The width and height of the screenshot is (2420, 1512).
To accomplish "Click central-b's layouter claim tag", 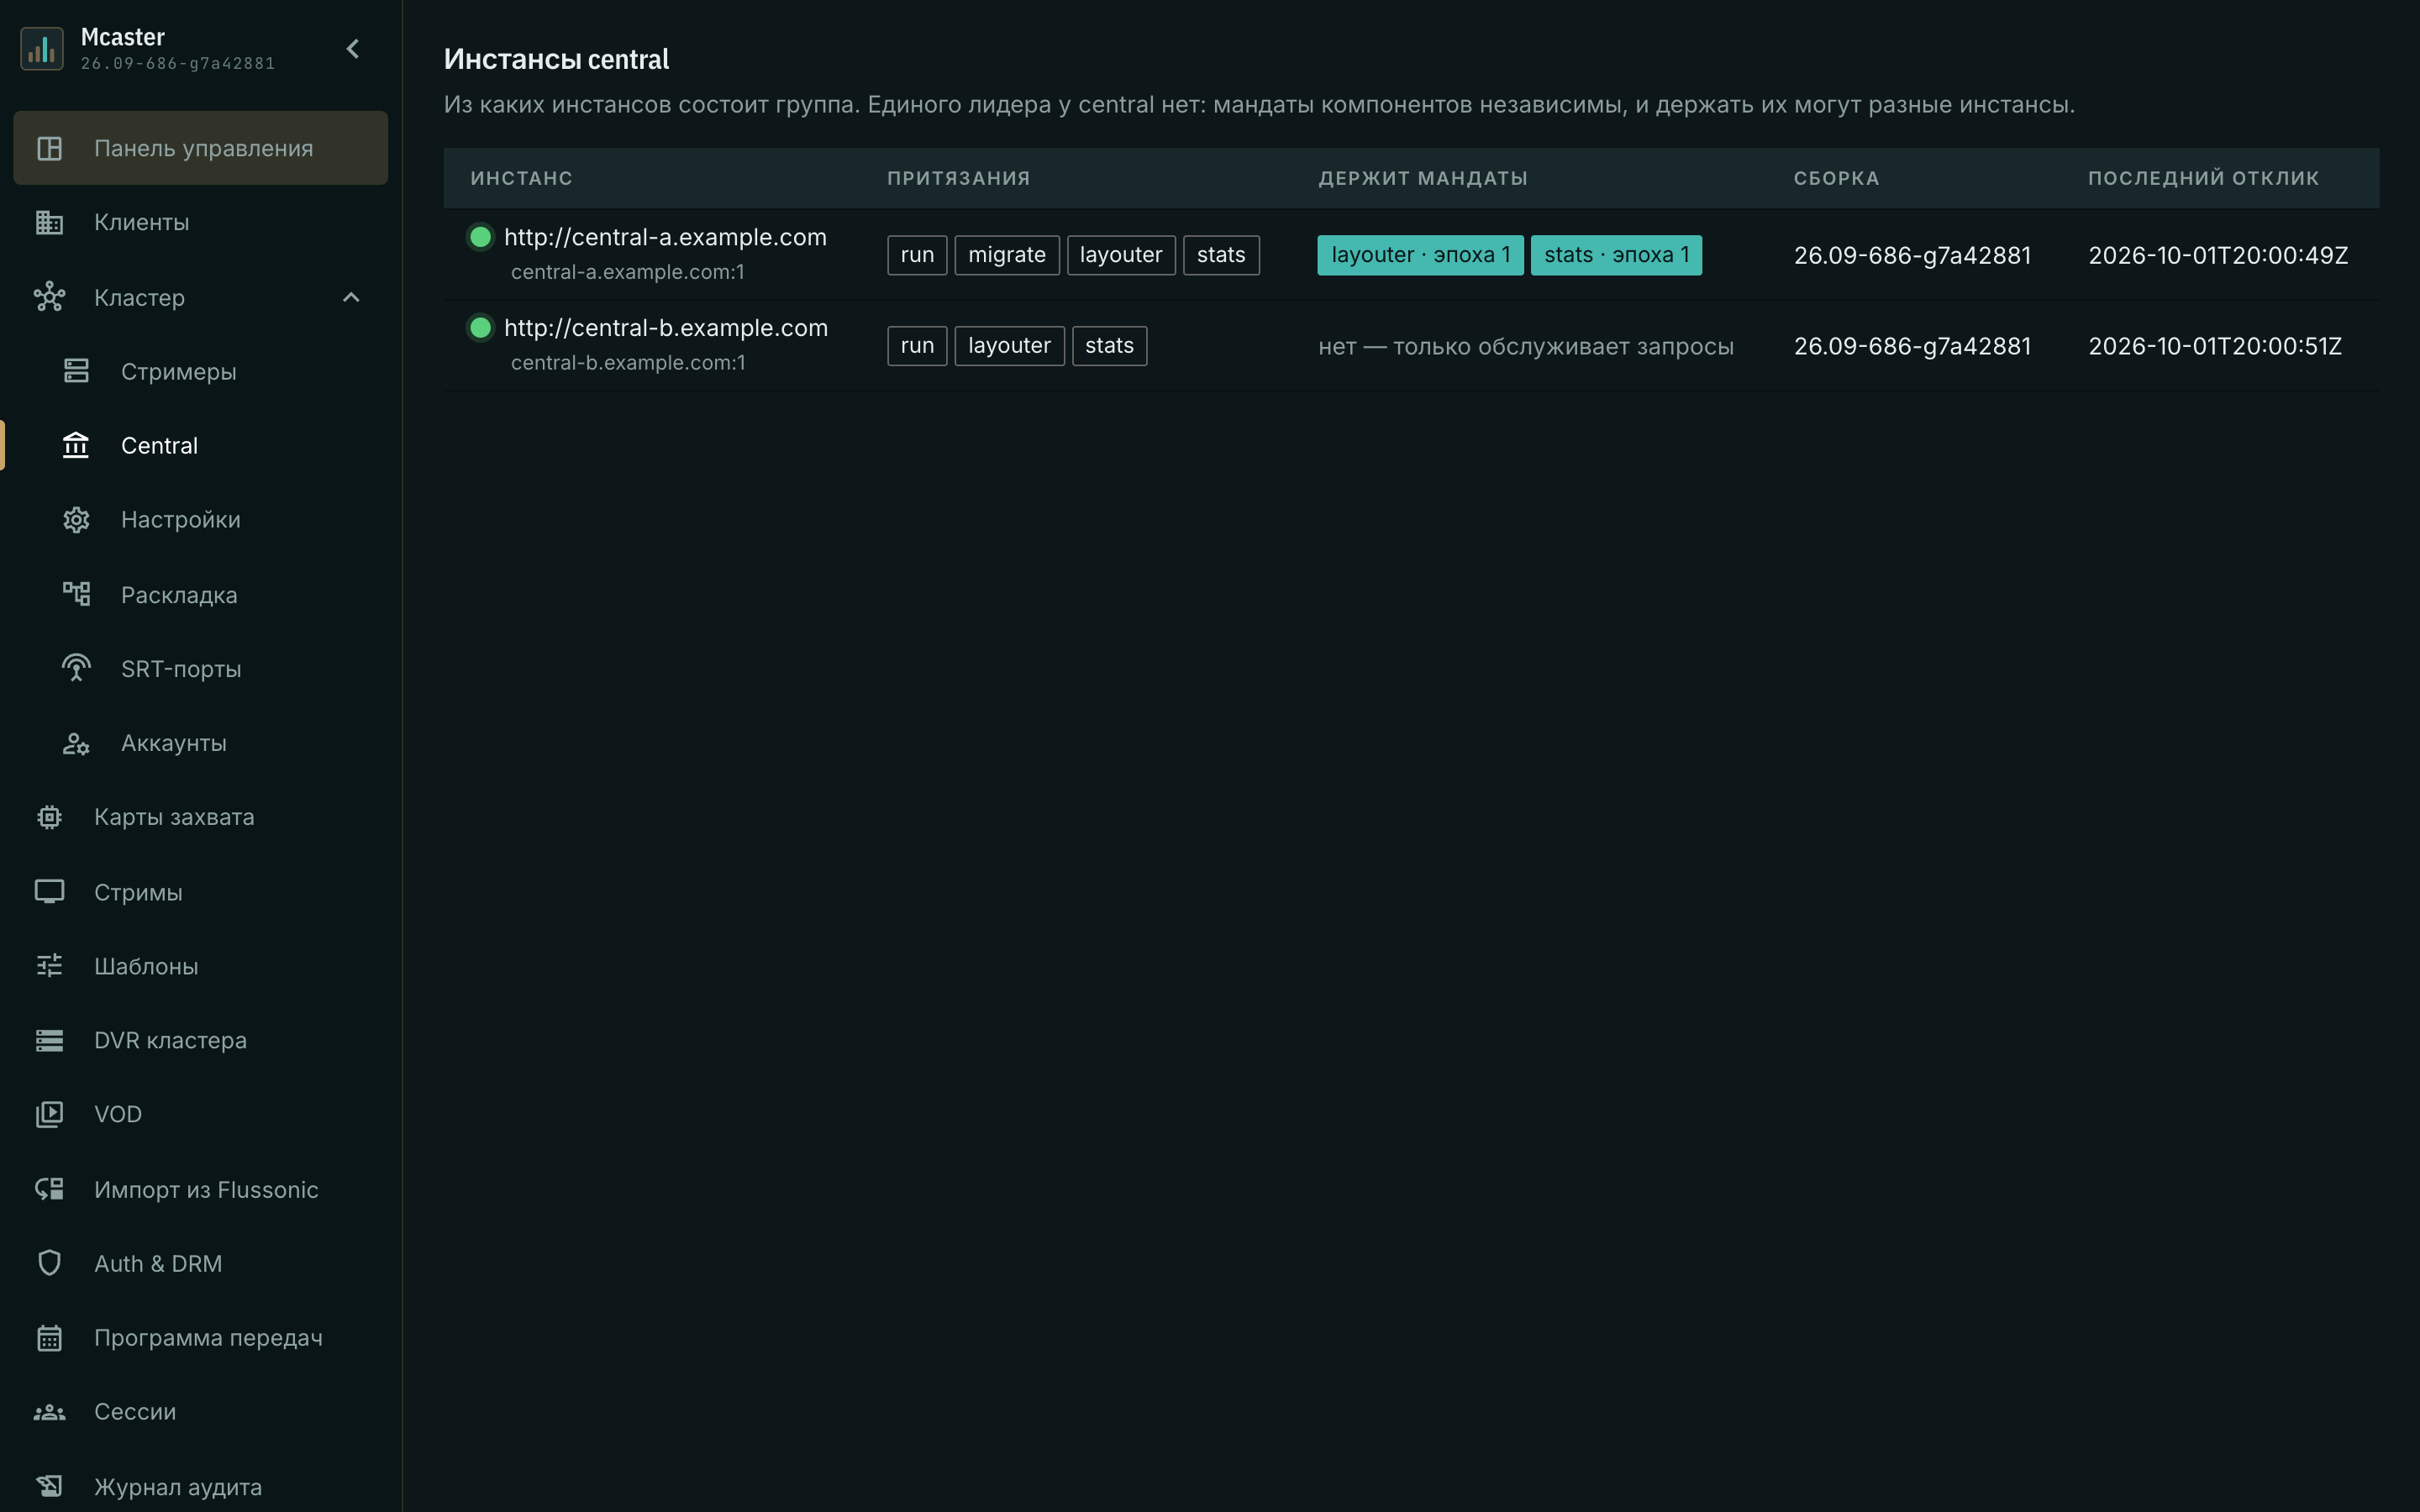I will [x=1009, y=346].
